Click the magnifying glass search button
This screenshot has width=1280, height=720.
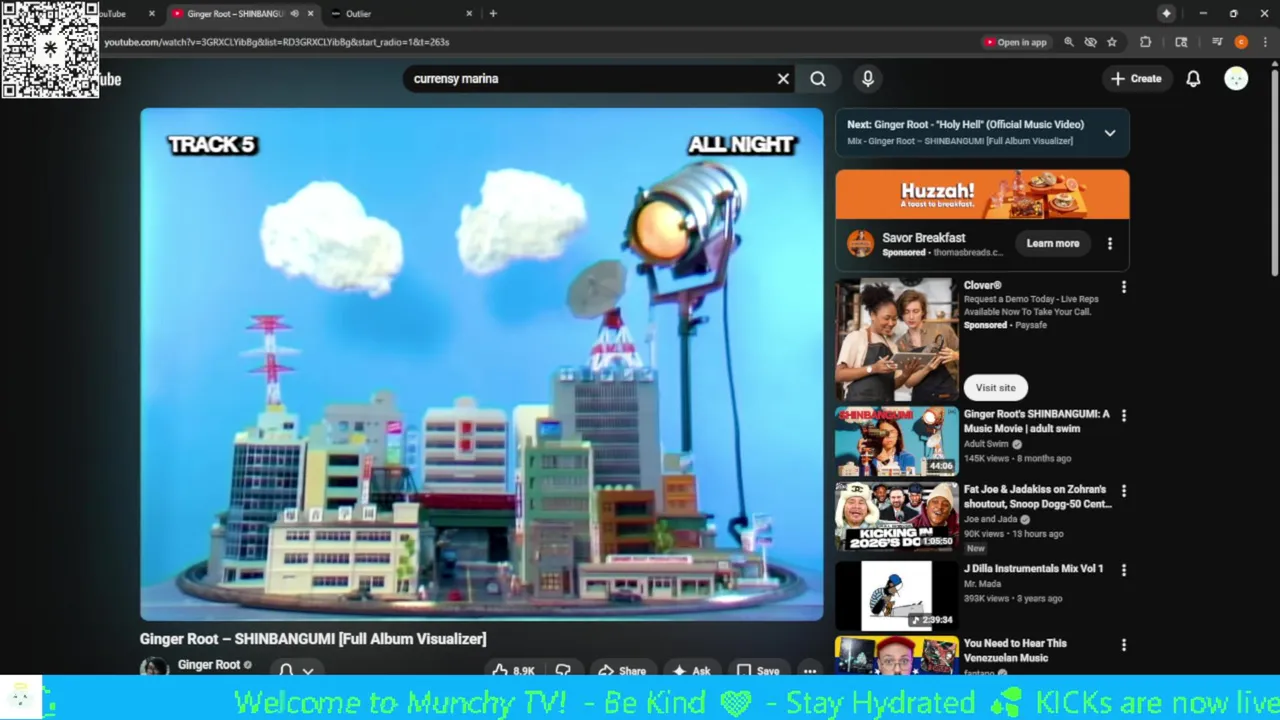click(x=818, y=79)
